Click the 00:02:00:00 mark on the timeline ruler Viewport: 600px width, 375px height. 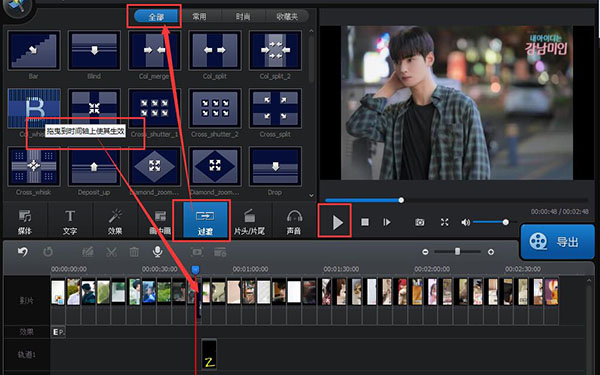click(432, 269)
